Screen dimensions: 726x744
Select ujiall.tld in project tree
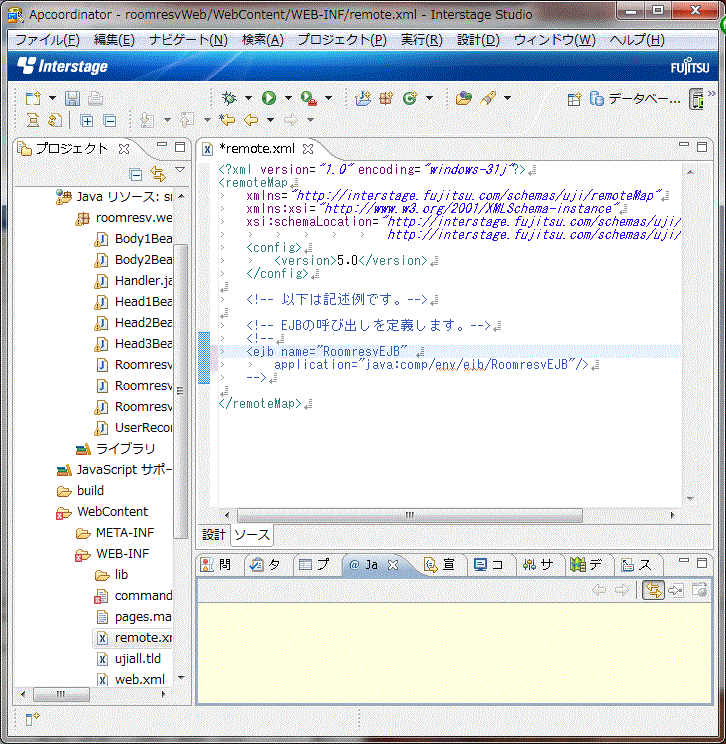pos(129,659)
